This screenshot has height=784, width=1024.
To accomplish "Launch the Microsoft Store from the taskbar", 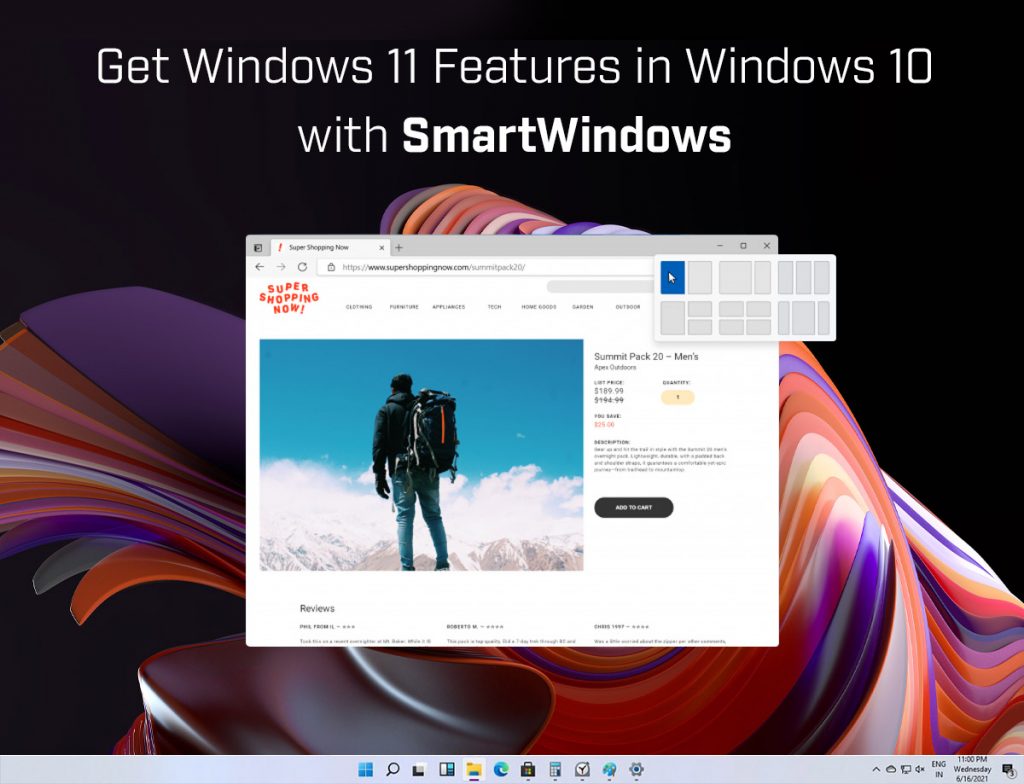I will pyautogui.click(x=528, y=770).
